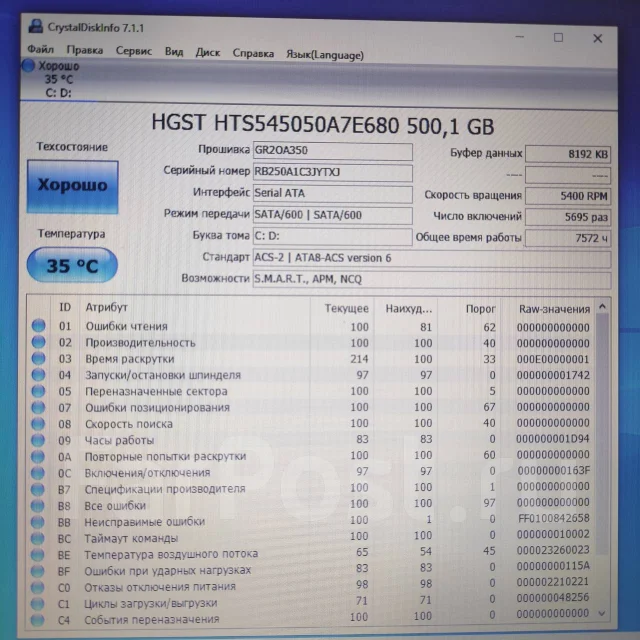
Task: Click the Прошивка field GR2OA350
Action: (332, 151)
